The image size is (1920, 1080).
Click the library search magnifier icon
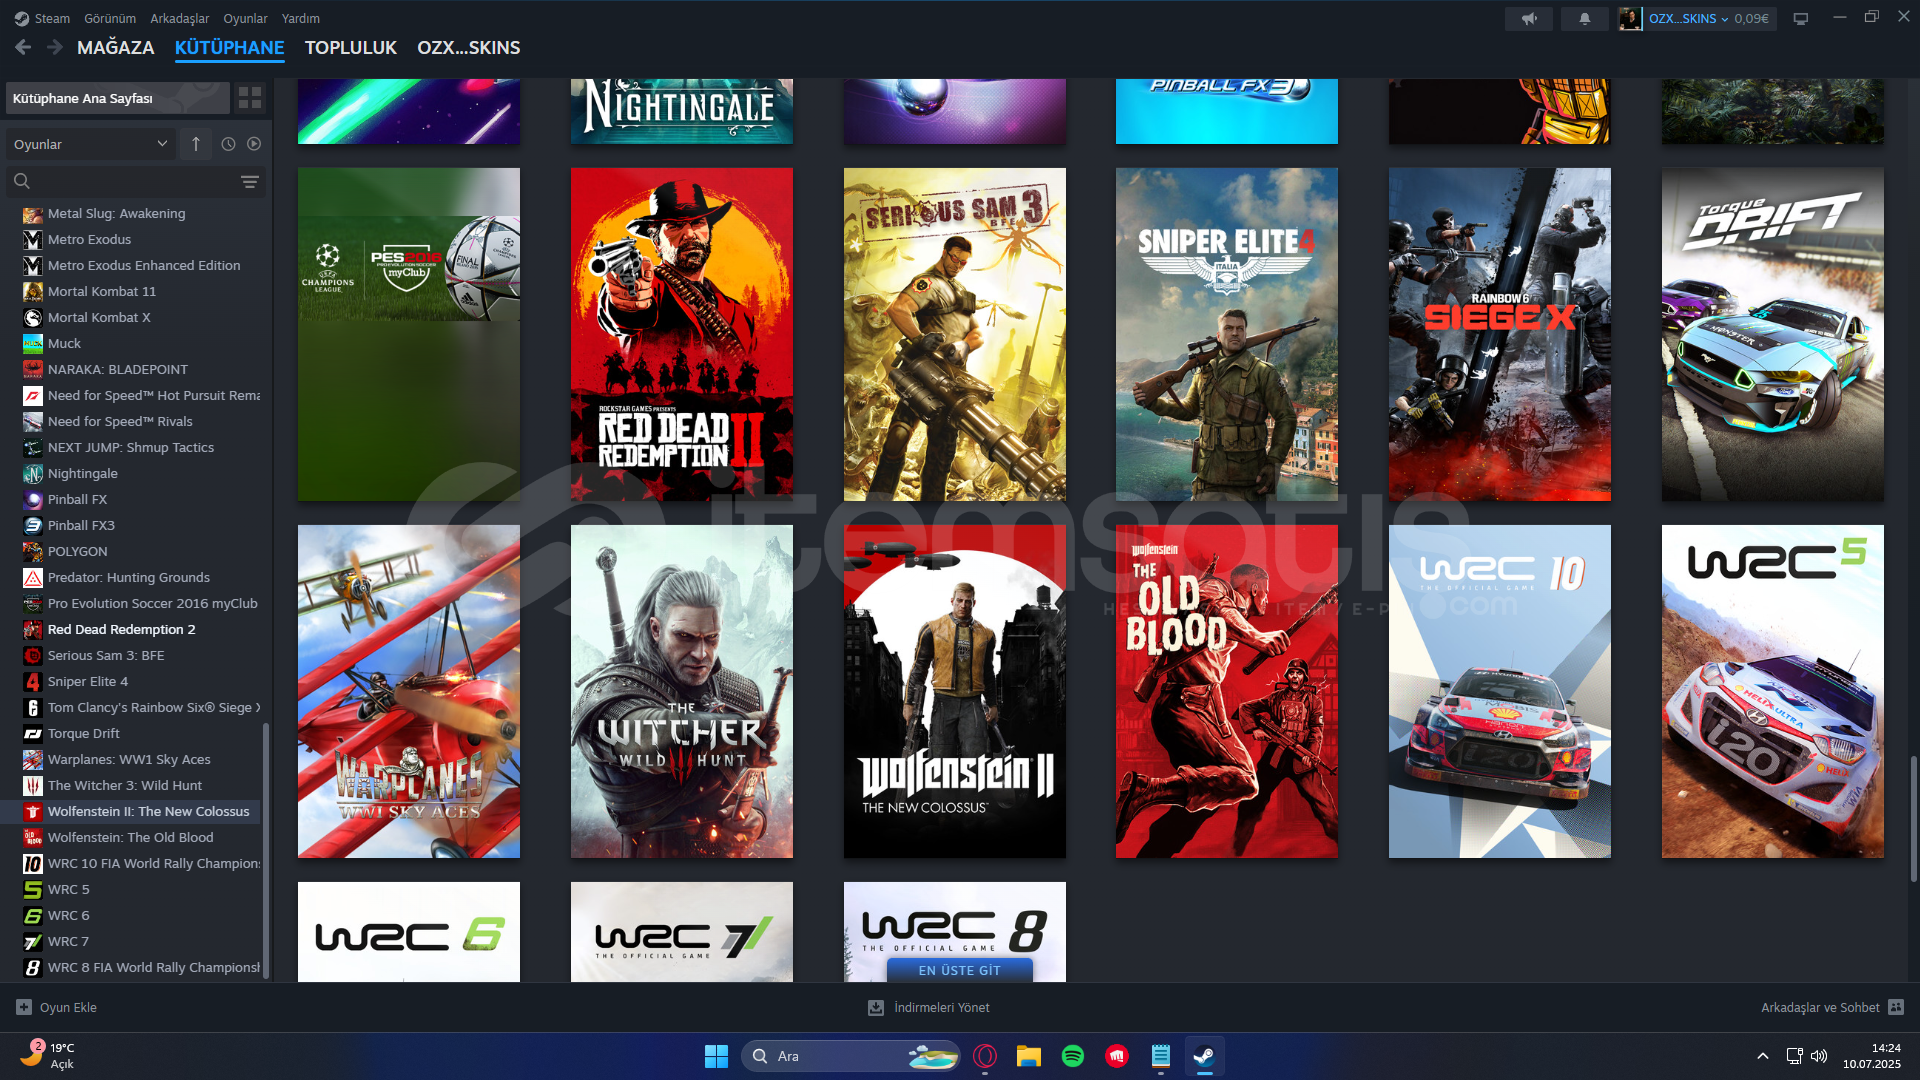22,181
